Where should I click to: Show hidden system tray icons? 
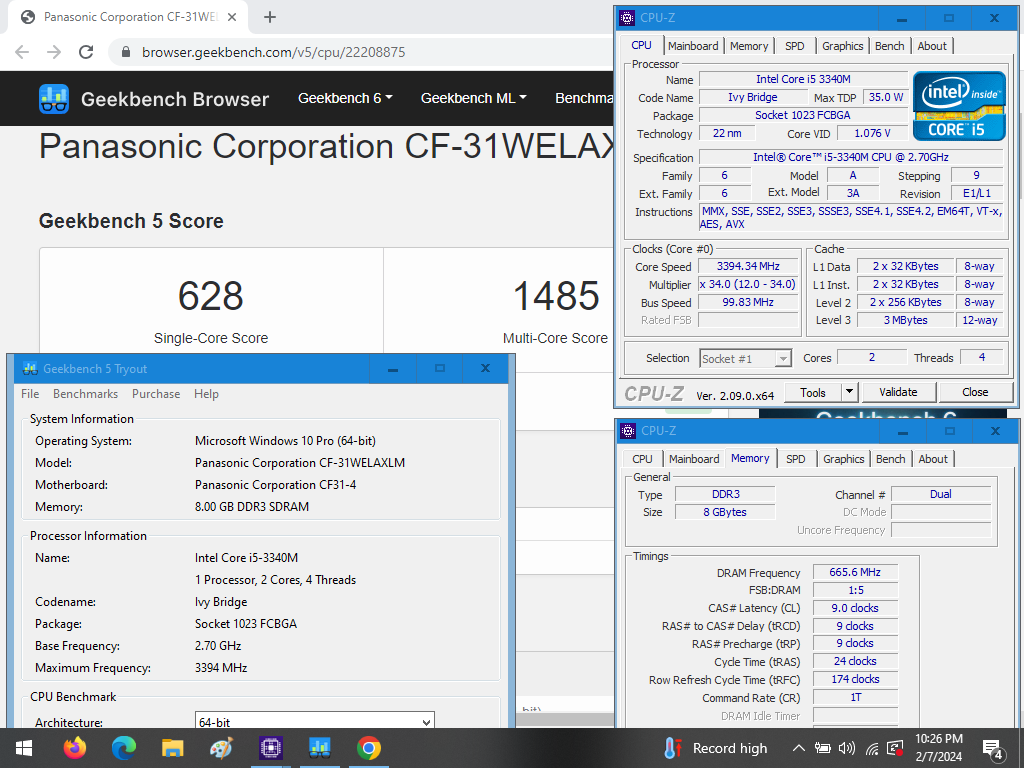798,748
